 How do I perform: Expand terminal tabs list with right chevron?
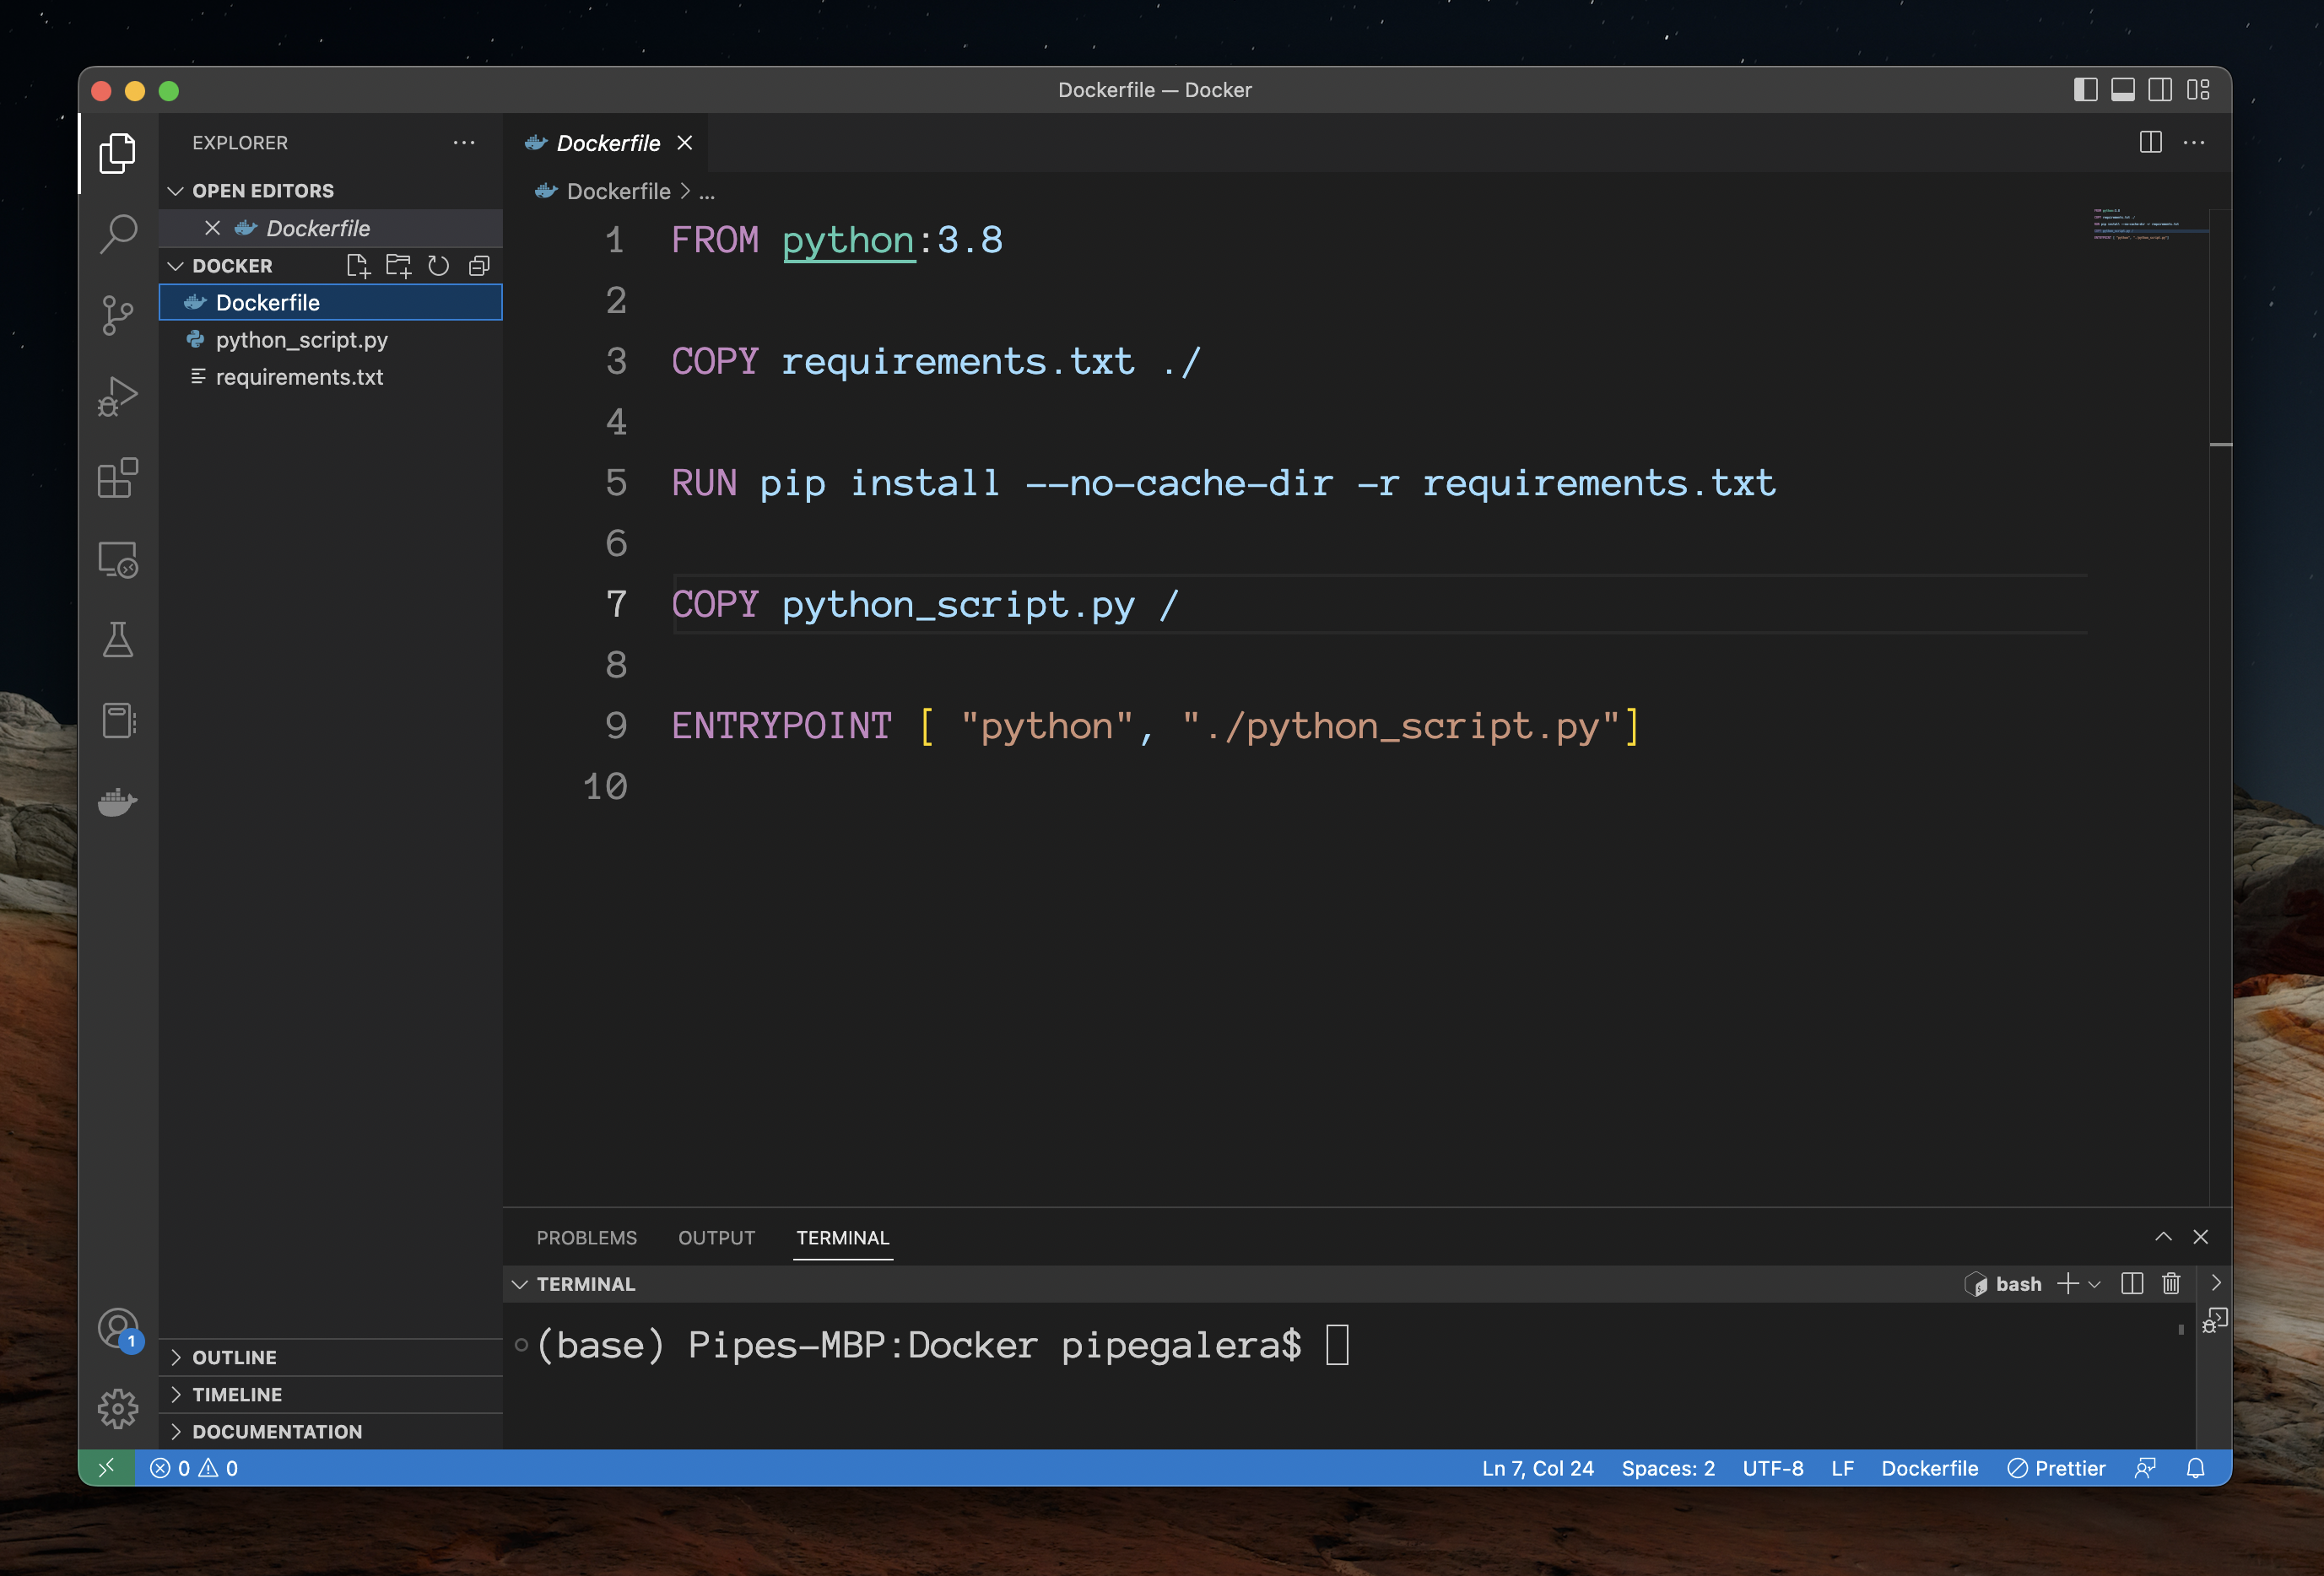click(2216, 1283)
